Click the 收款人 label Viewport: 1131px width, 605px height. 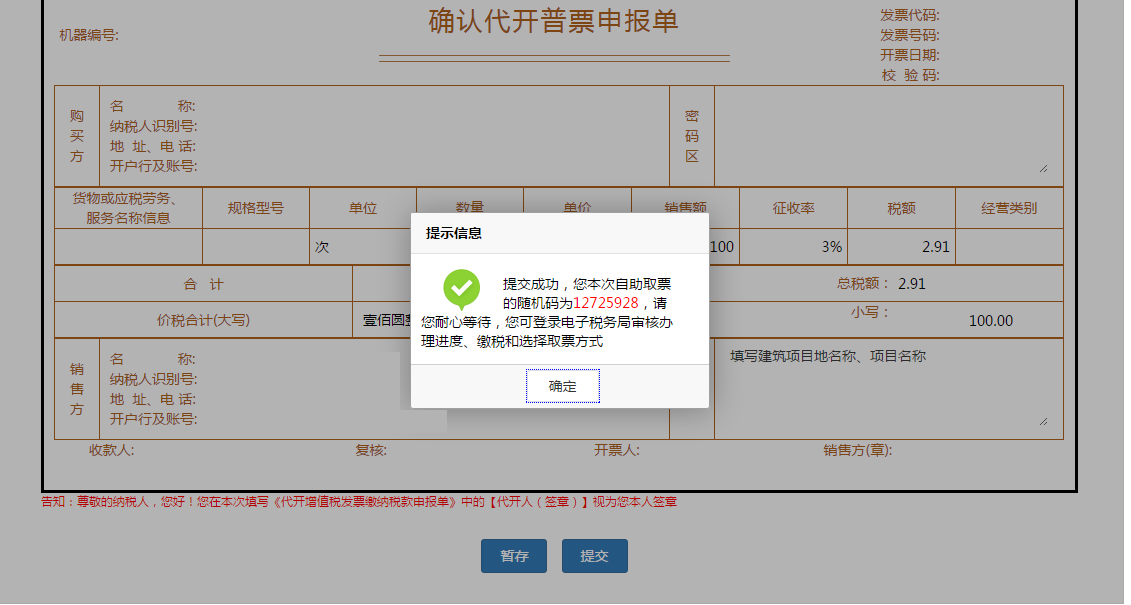point(112,450)
